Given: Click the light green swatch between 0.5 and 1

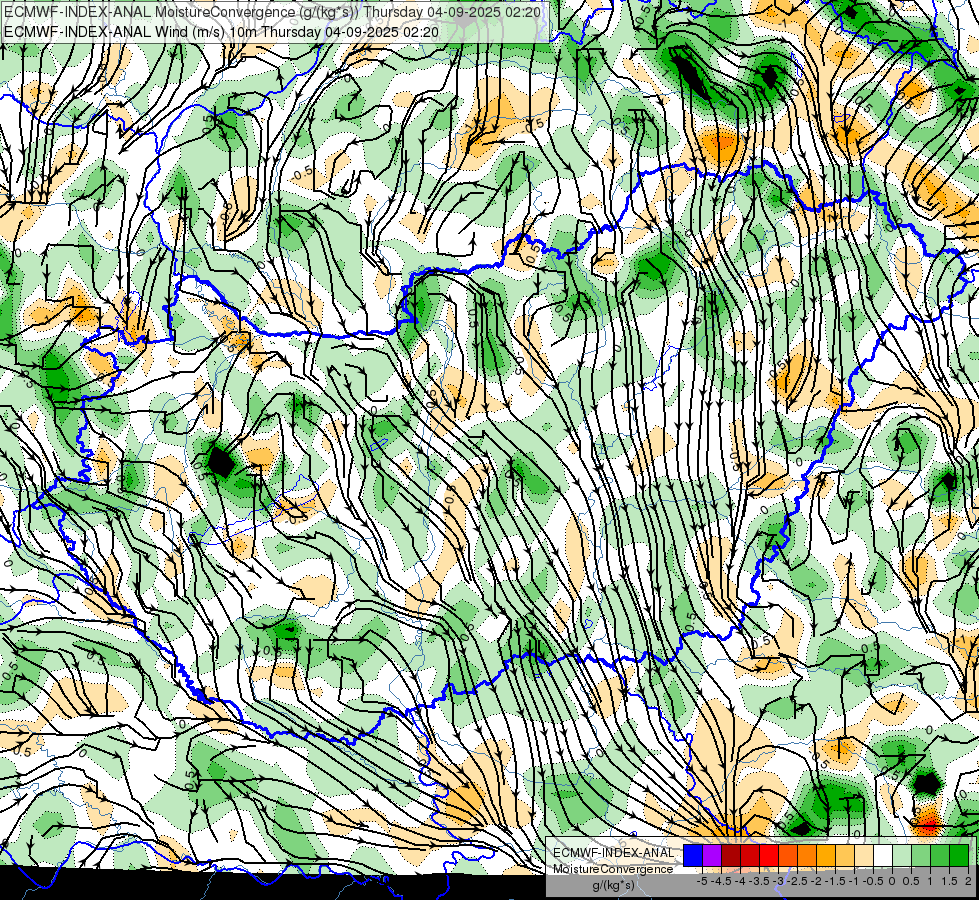Looking at the screenshot, I should tap(921, 855).
